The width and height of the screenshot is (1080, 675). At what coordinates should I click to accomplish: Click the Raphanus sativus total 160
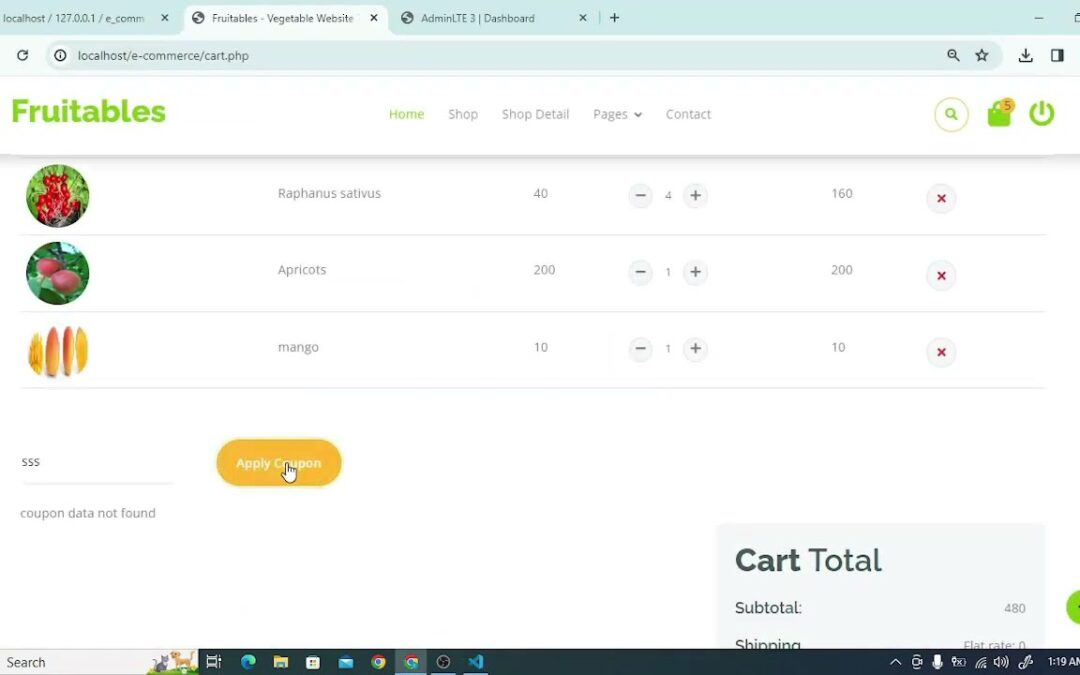pyautogui.click(x=842, y=194)
